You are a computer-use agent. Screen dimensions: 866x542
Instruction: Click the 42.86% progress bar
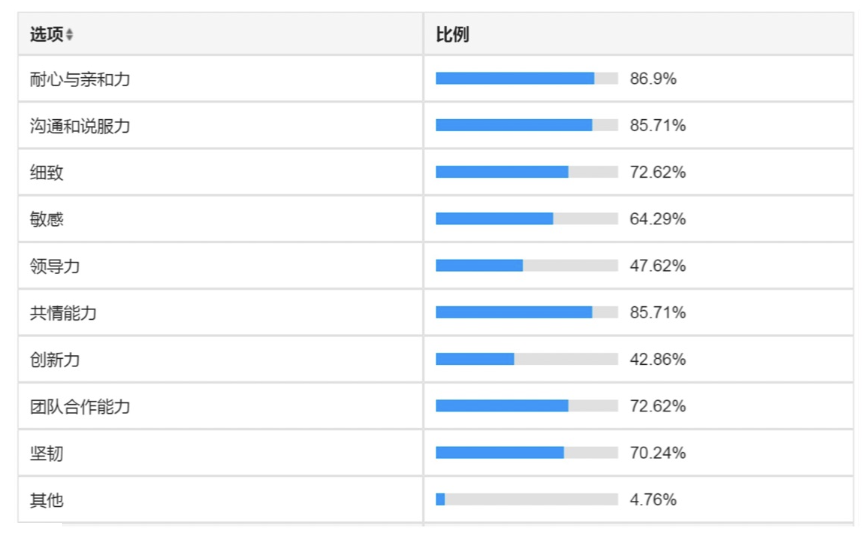526,359
